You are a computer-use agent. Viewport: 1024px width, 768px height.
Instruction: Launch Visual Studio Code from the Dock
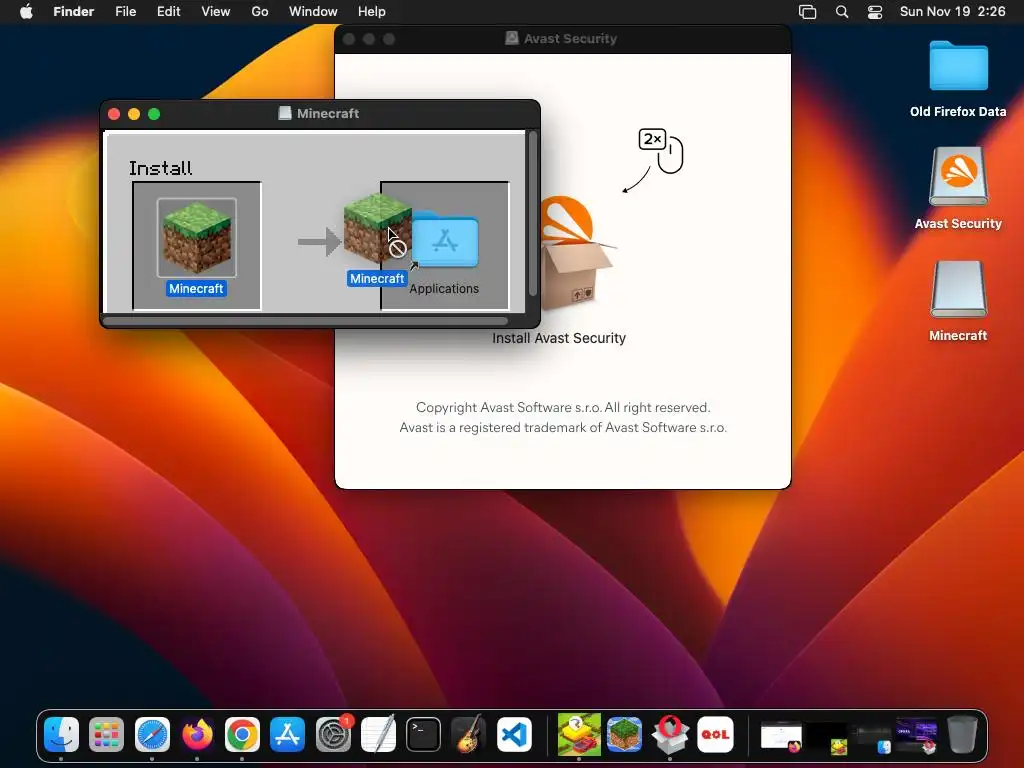514,734
